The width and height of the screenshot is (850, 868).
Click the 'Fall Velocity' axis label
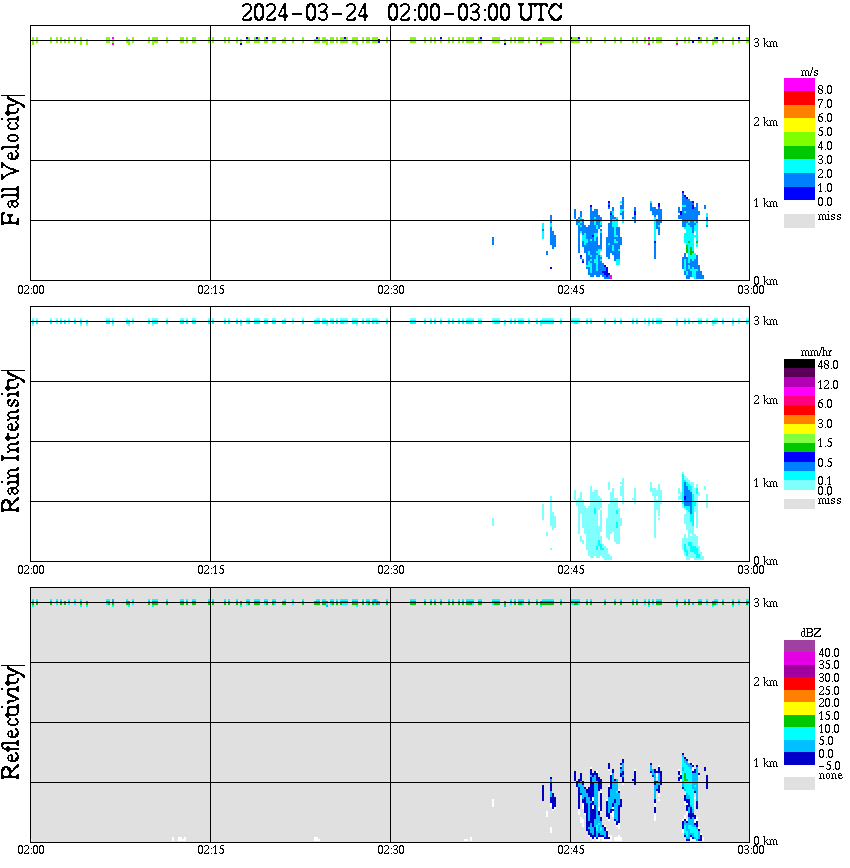(11, 160)
